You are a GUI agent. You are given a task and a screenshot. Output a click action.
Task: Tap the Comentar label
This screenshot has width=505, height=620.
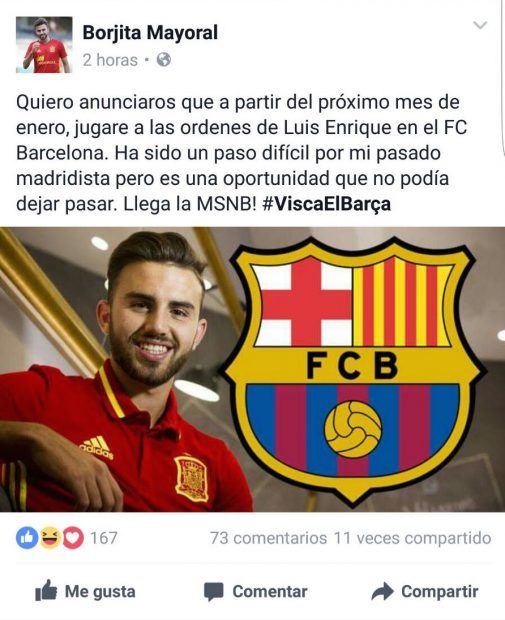(x=270, y=592)
